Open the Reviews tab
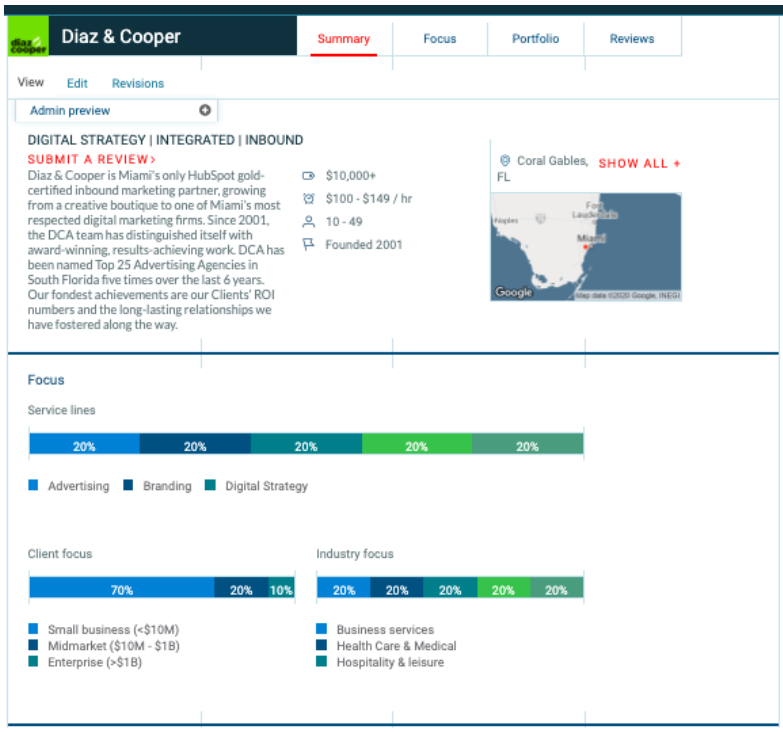This screenshot has width=783, height=732. [x=632, y=39]
